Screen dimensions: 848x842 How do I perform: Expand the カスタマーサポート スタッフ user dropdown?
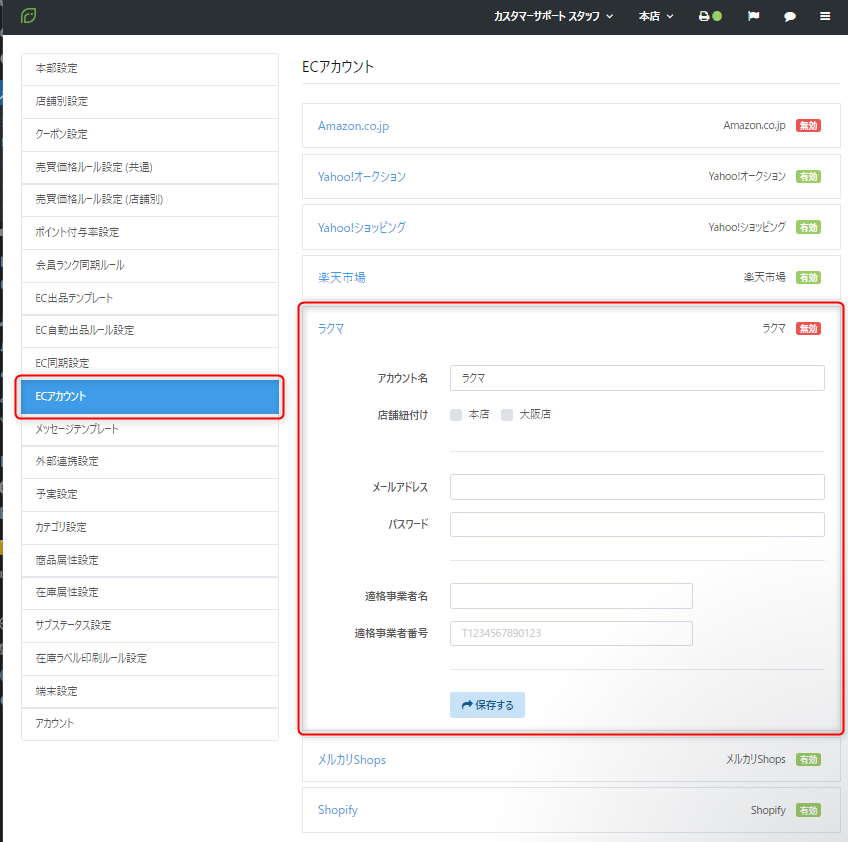pyautogui.click(x=553, y=16)
